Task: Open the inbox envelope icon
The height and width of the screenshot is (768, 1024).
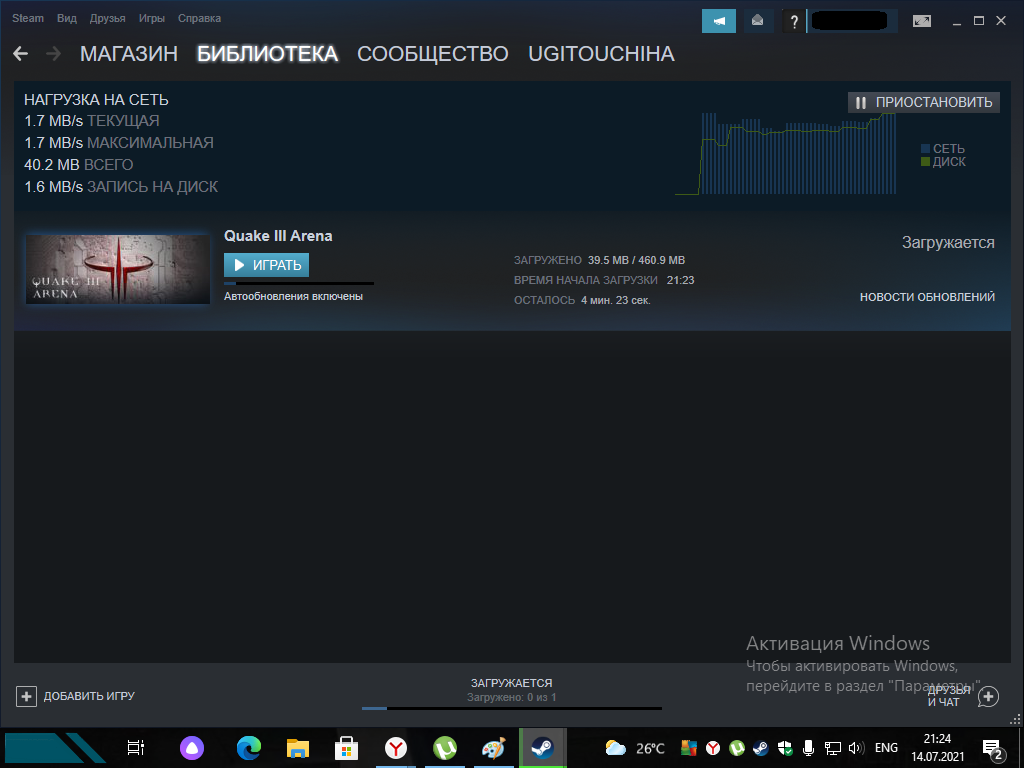Action: coord(758,21)
